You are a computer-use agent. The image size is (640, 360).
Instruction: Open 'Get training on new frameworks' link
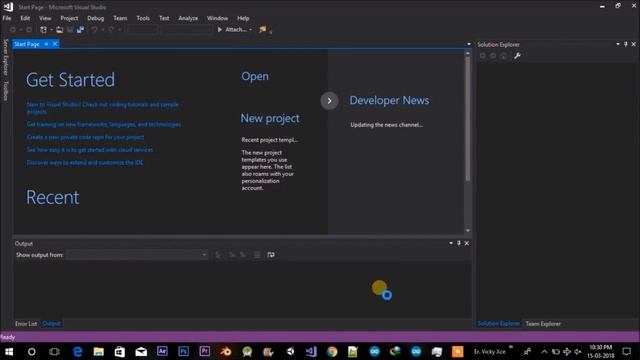(x=104, y=124)
